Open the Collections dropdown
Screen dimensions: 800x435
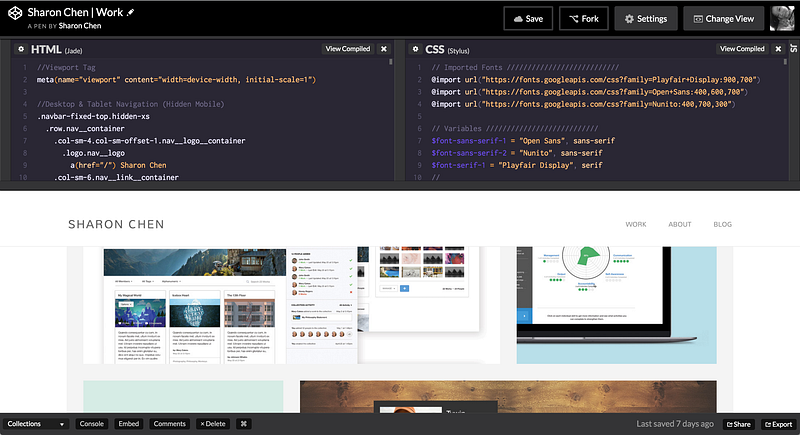tap(36, 424)
